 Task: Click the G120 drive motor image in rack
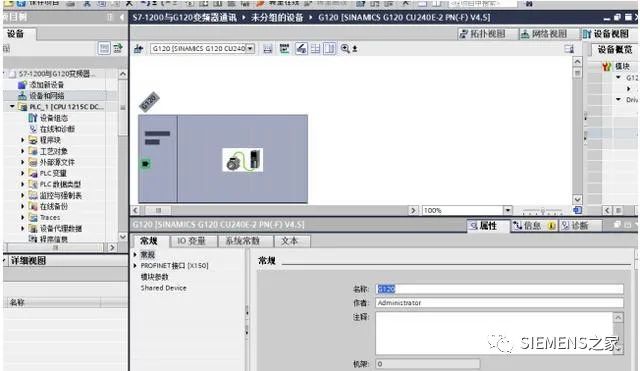[243, 160]
